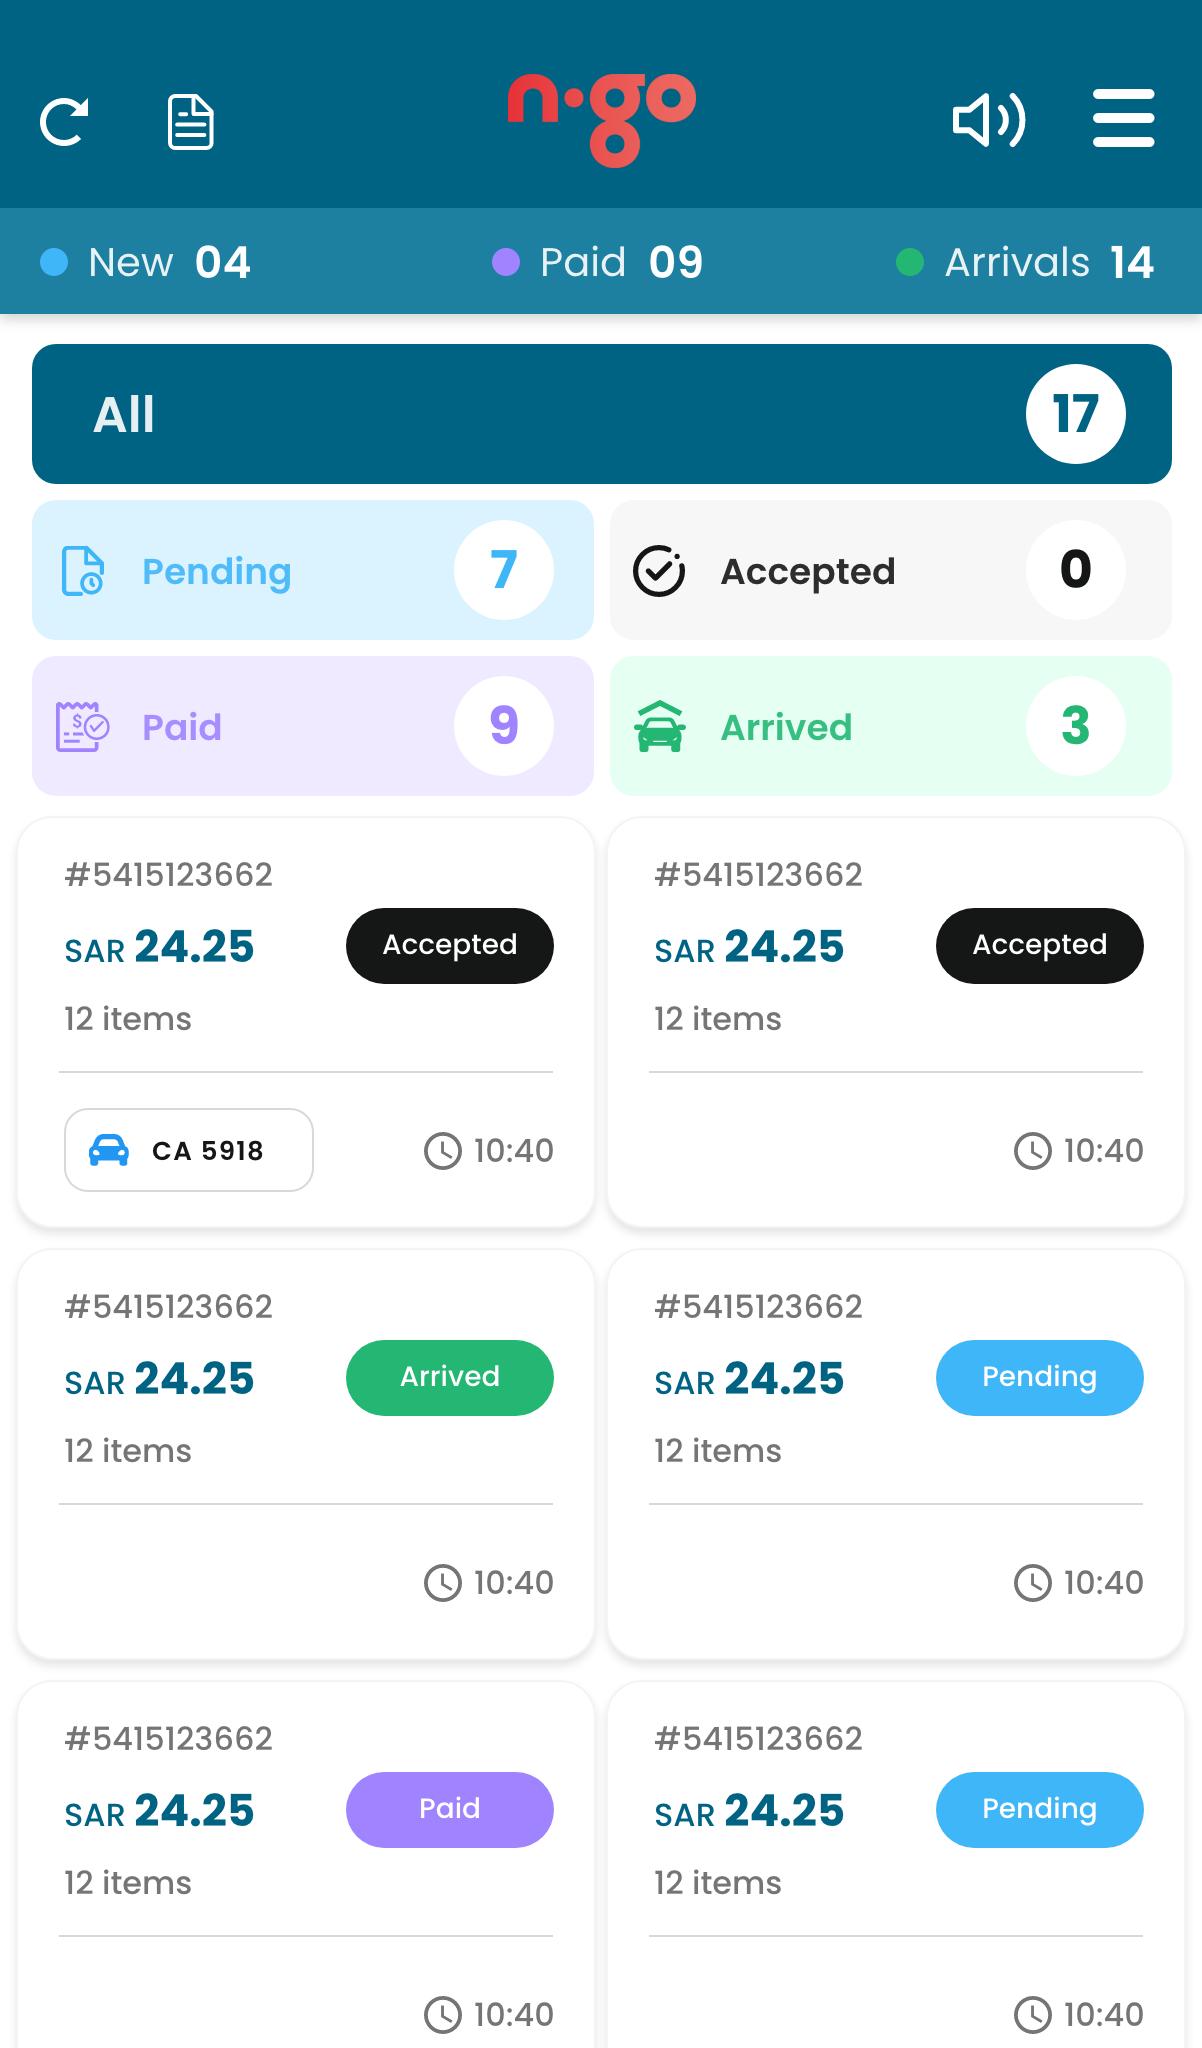
Task: Select the Arrived orders filter
Action: 890,726
